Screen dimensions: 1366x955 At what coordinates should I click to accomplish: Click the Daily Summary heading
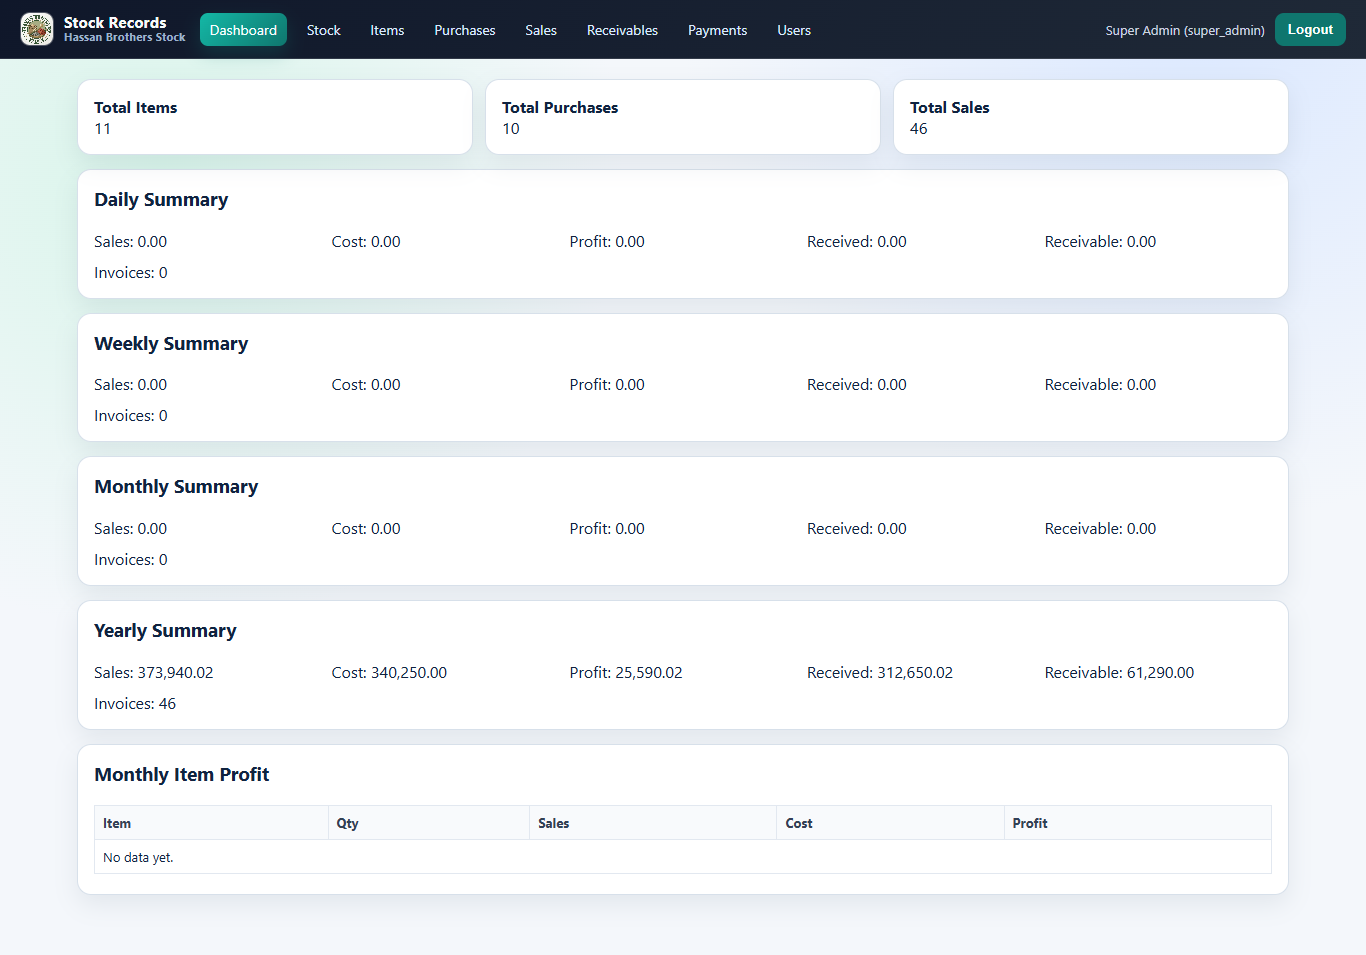click(161, 199)
